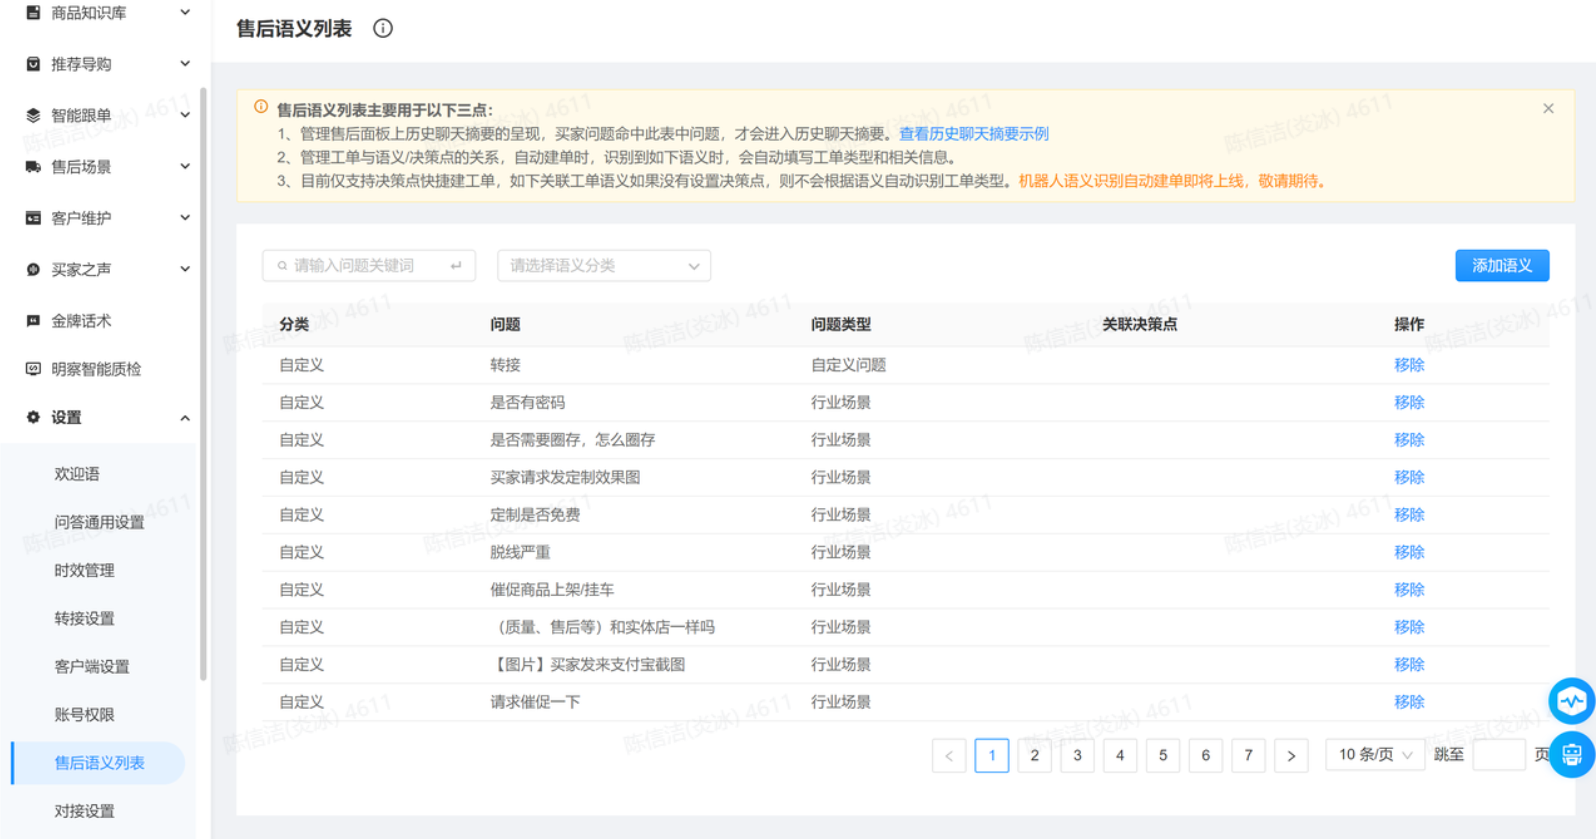The height and width of the screenshot is (839, 1596).
Task: Click the sidebar vertical scrollbar
Action: [x=204, y=384]
